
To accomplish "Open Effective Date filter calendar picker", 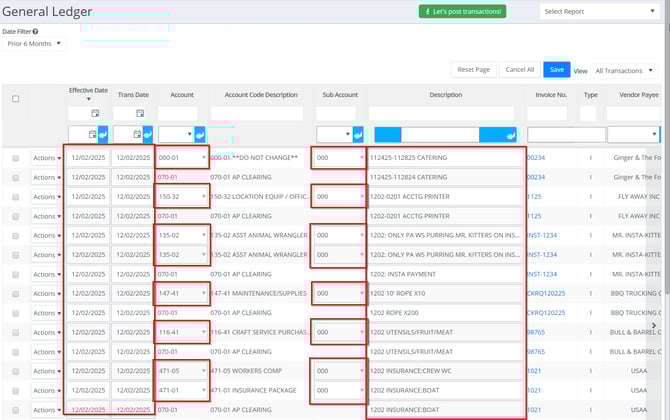I will (x=96, y=114).
